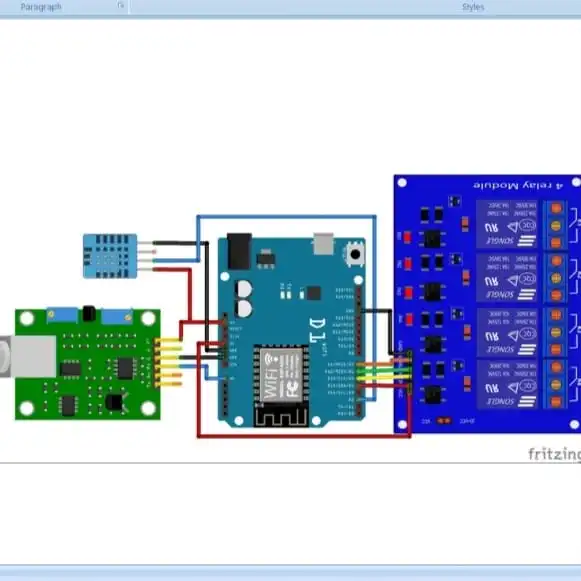The image size is (581, 581).
Task: Click the red wire below the D1 board
Action: 304,436
